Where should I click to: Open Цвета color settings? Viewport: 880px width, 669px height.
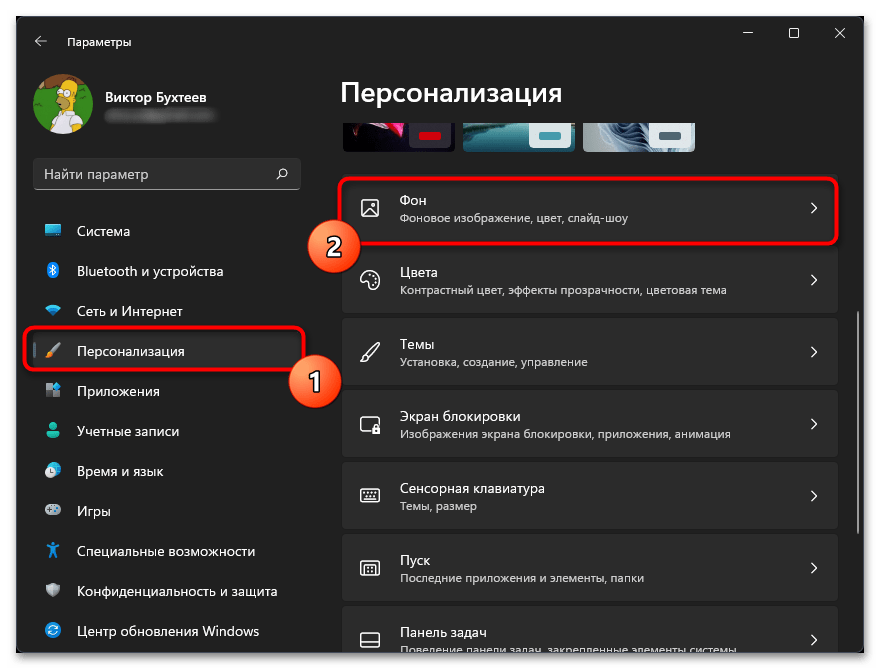(589, 280)
